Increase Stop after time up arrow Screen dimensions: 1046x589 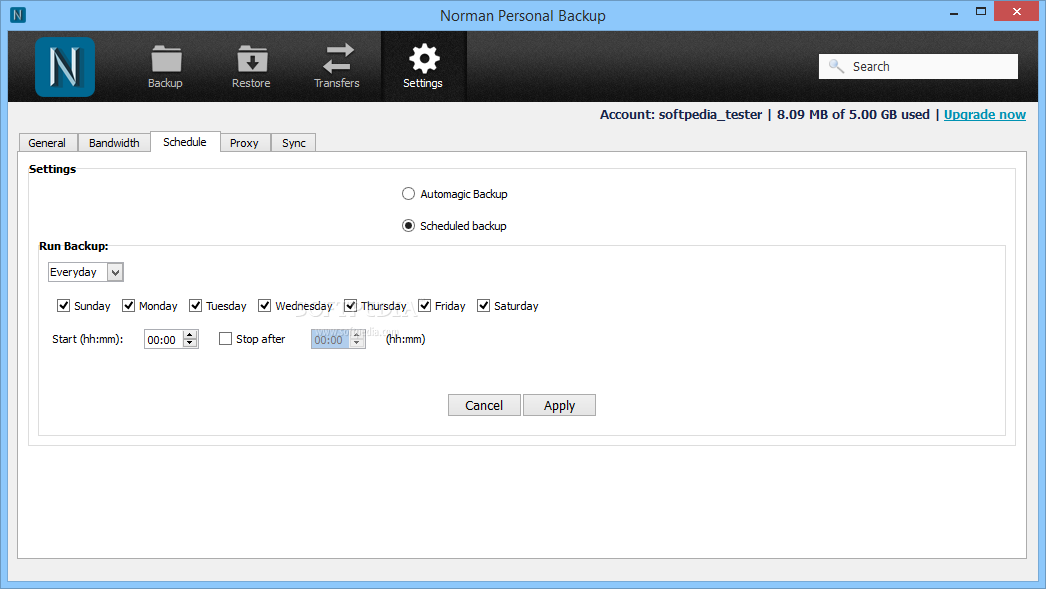click(x=358, y=335)
